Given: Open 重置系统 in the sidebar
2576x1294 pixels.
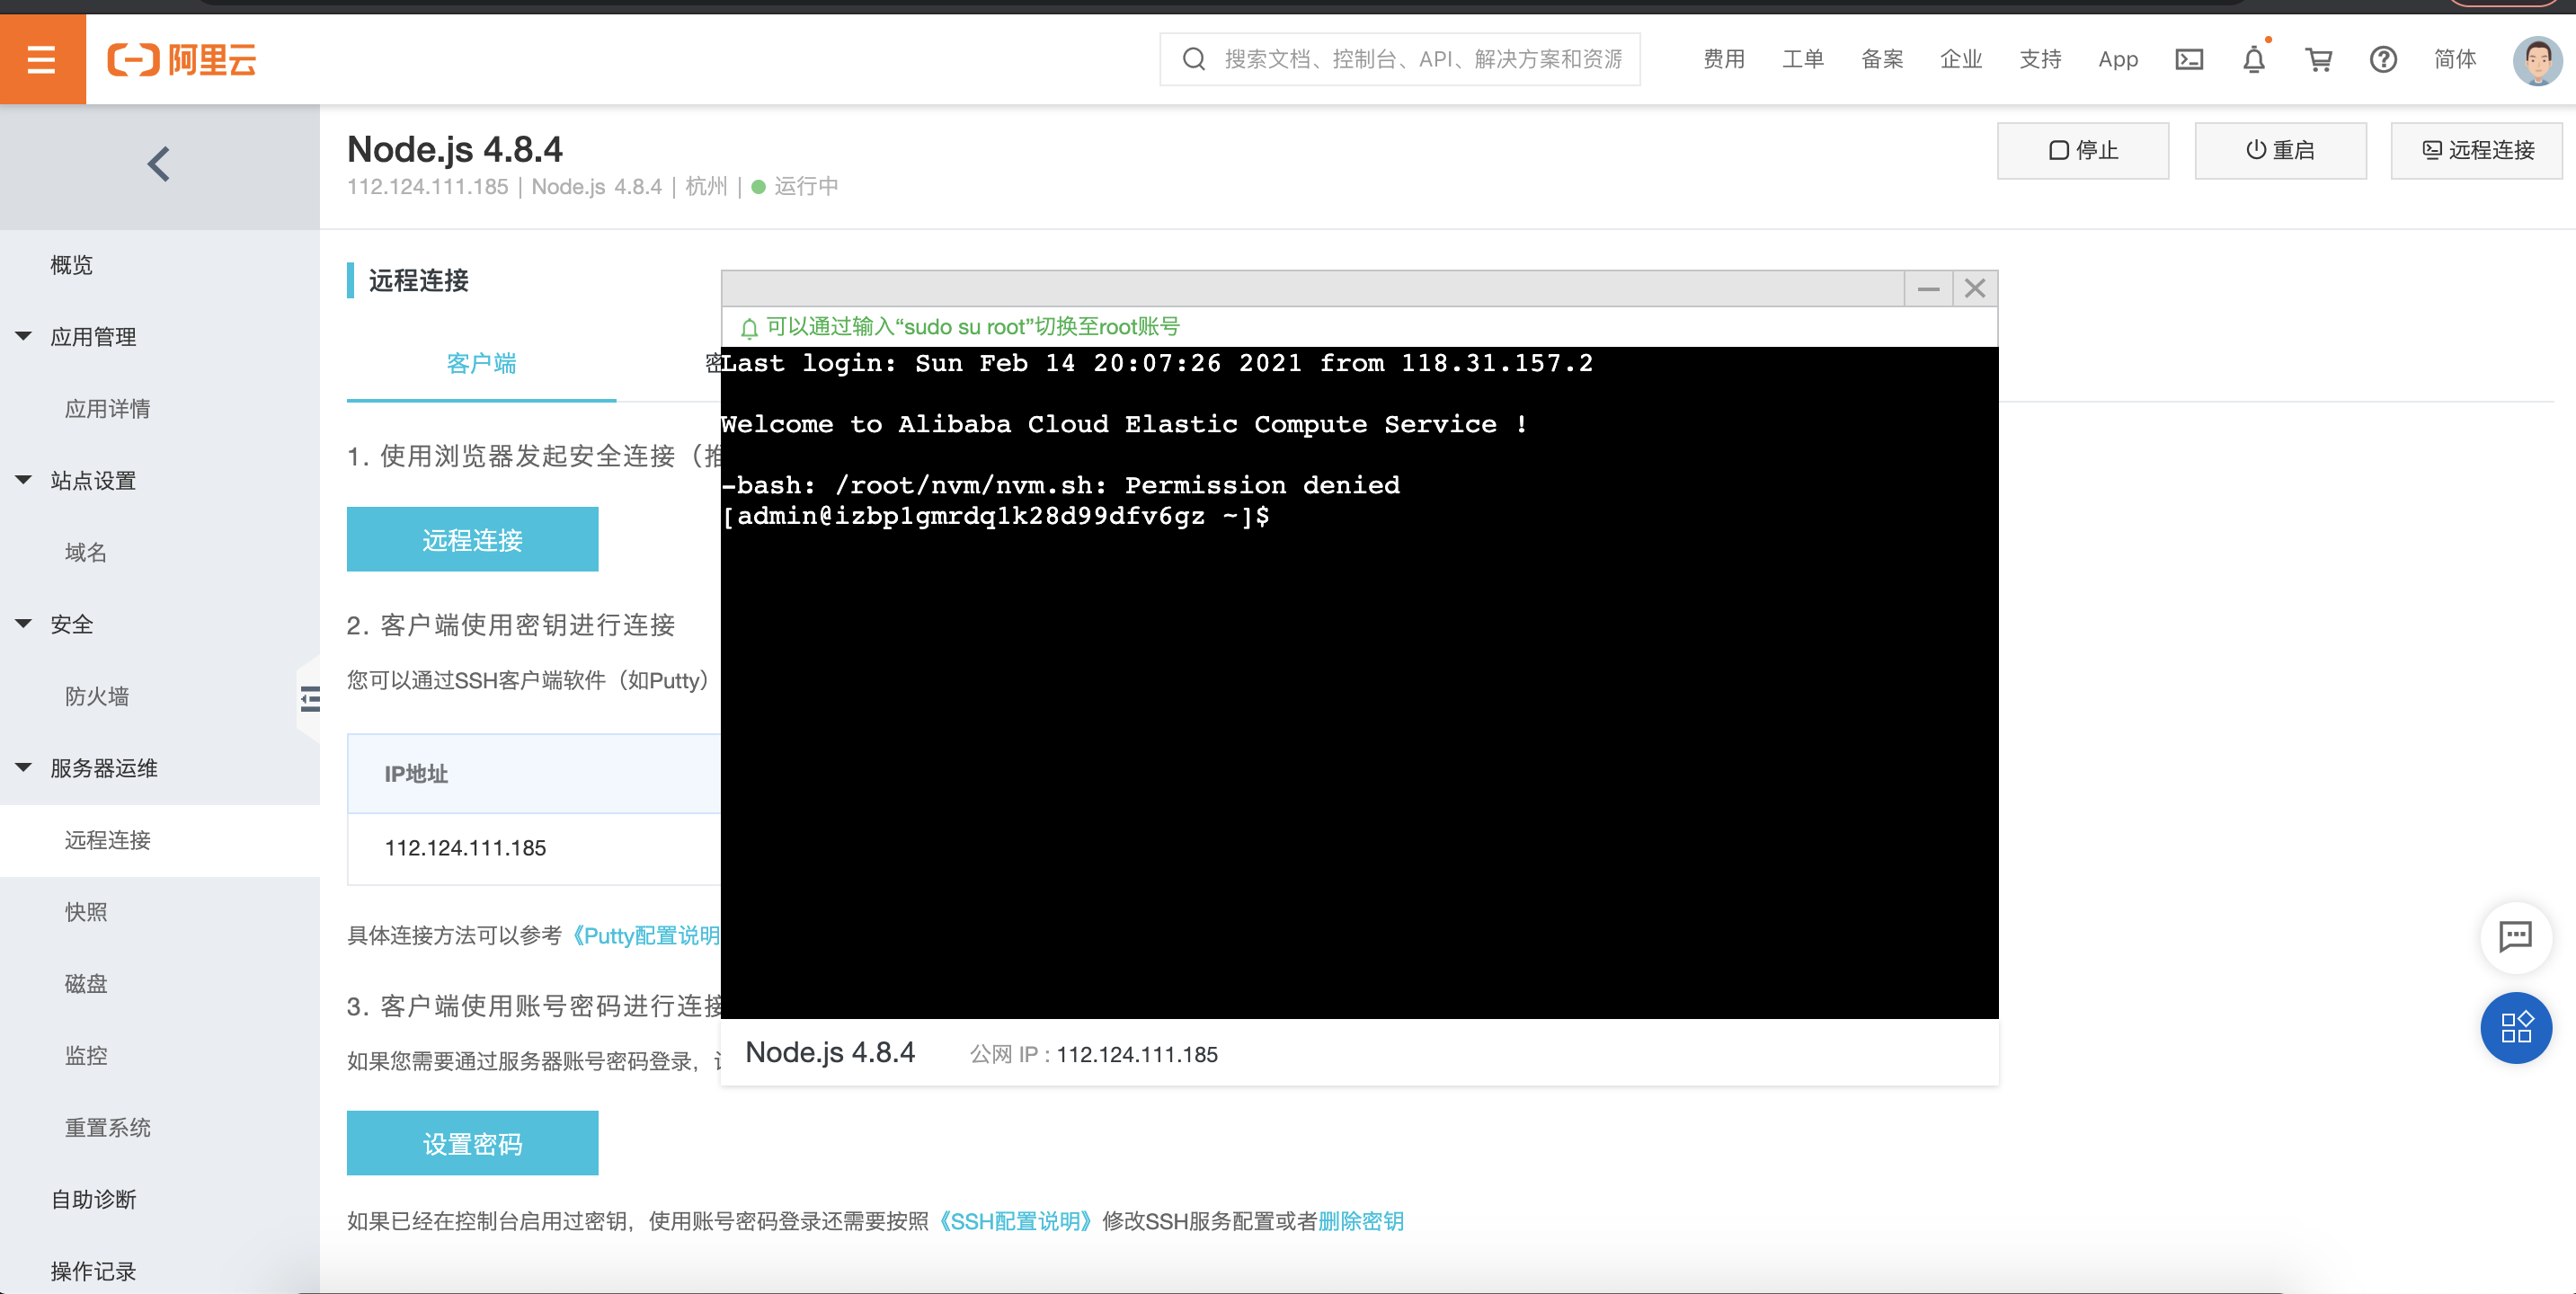Looking at the screenshot, I should [108, 1128].
